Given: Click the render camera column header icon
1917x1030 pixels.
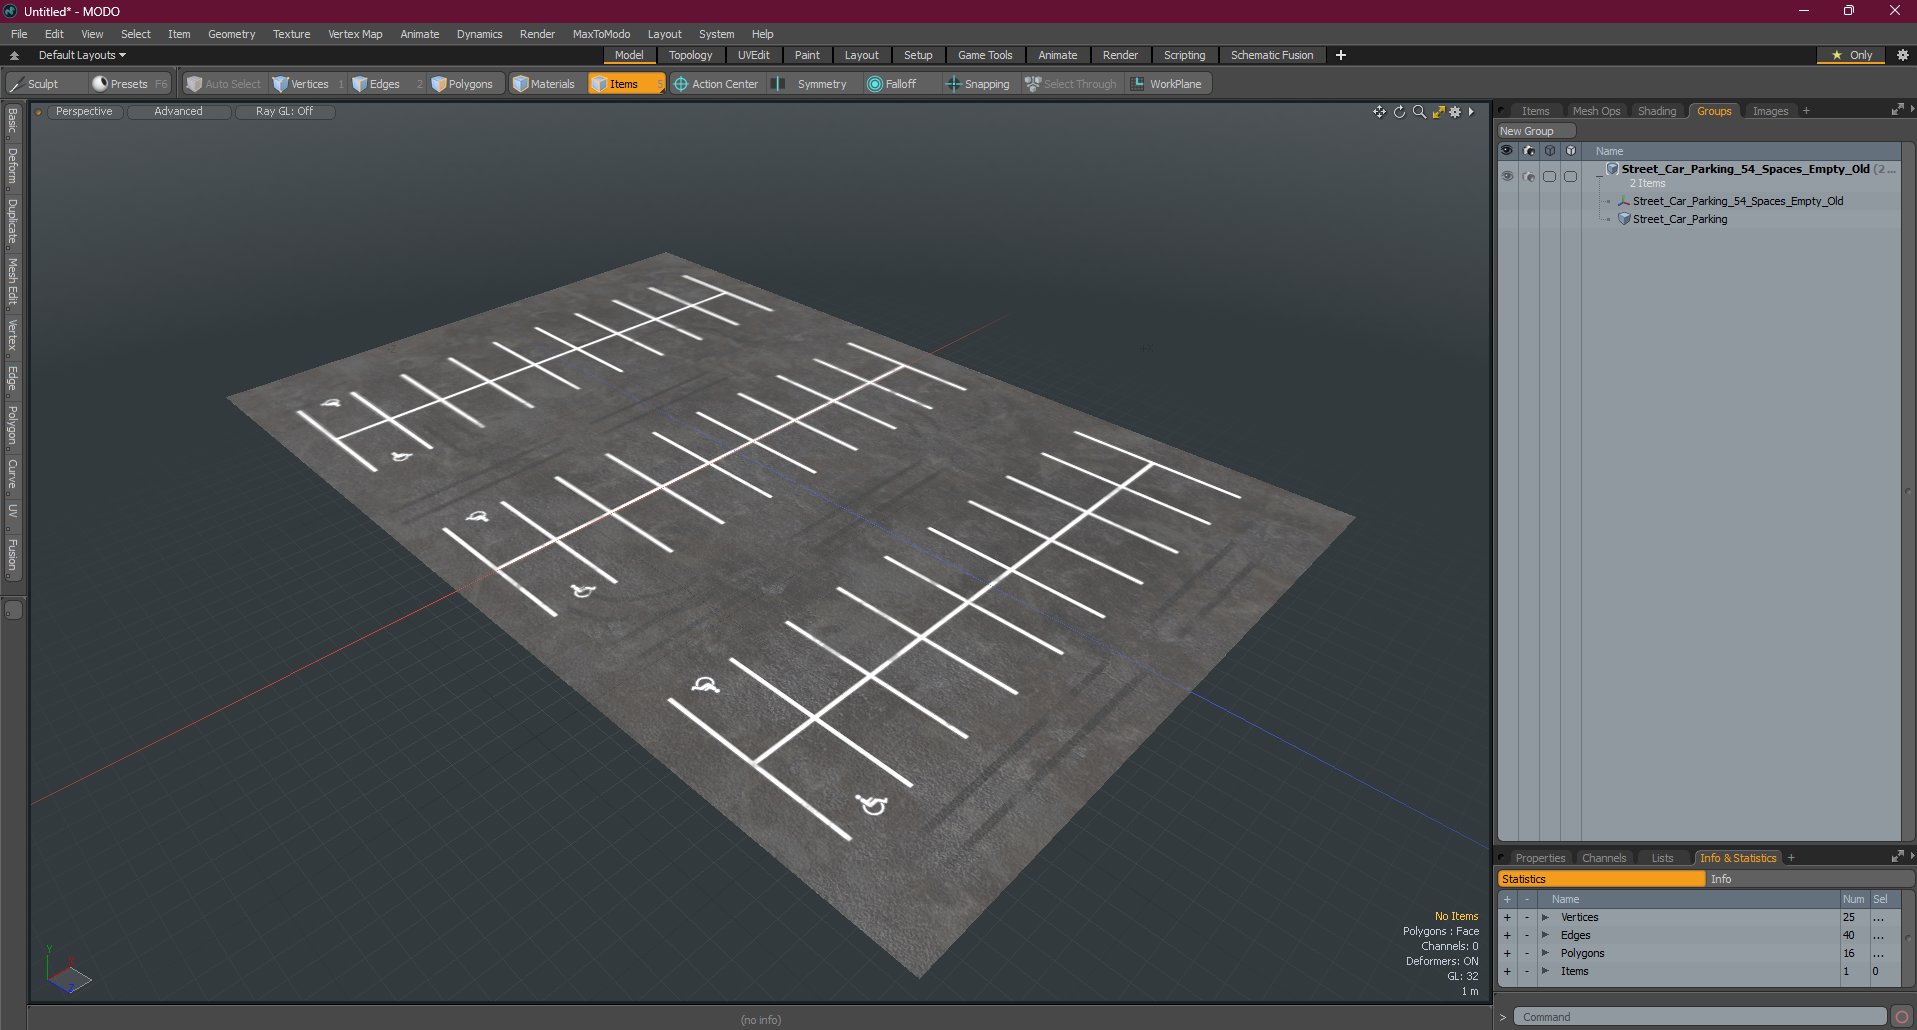Looking at the screenshot, I should point(1529,151).
